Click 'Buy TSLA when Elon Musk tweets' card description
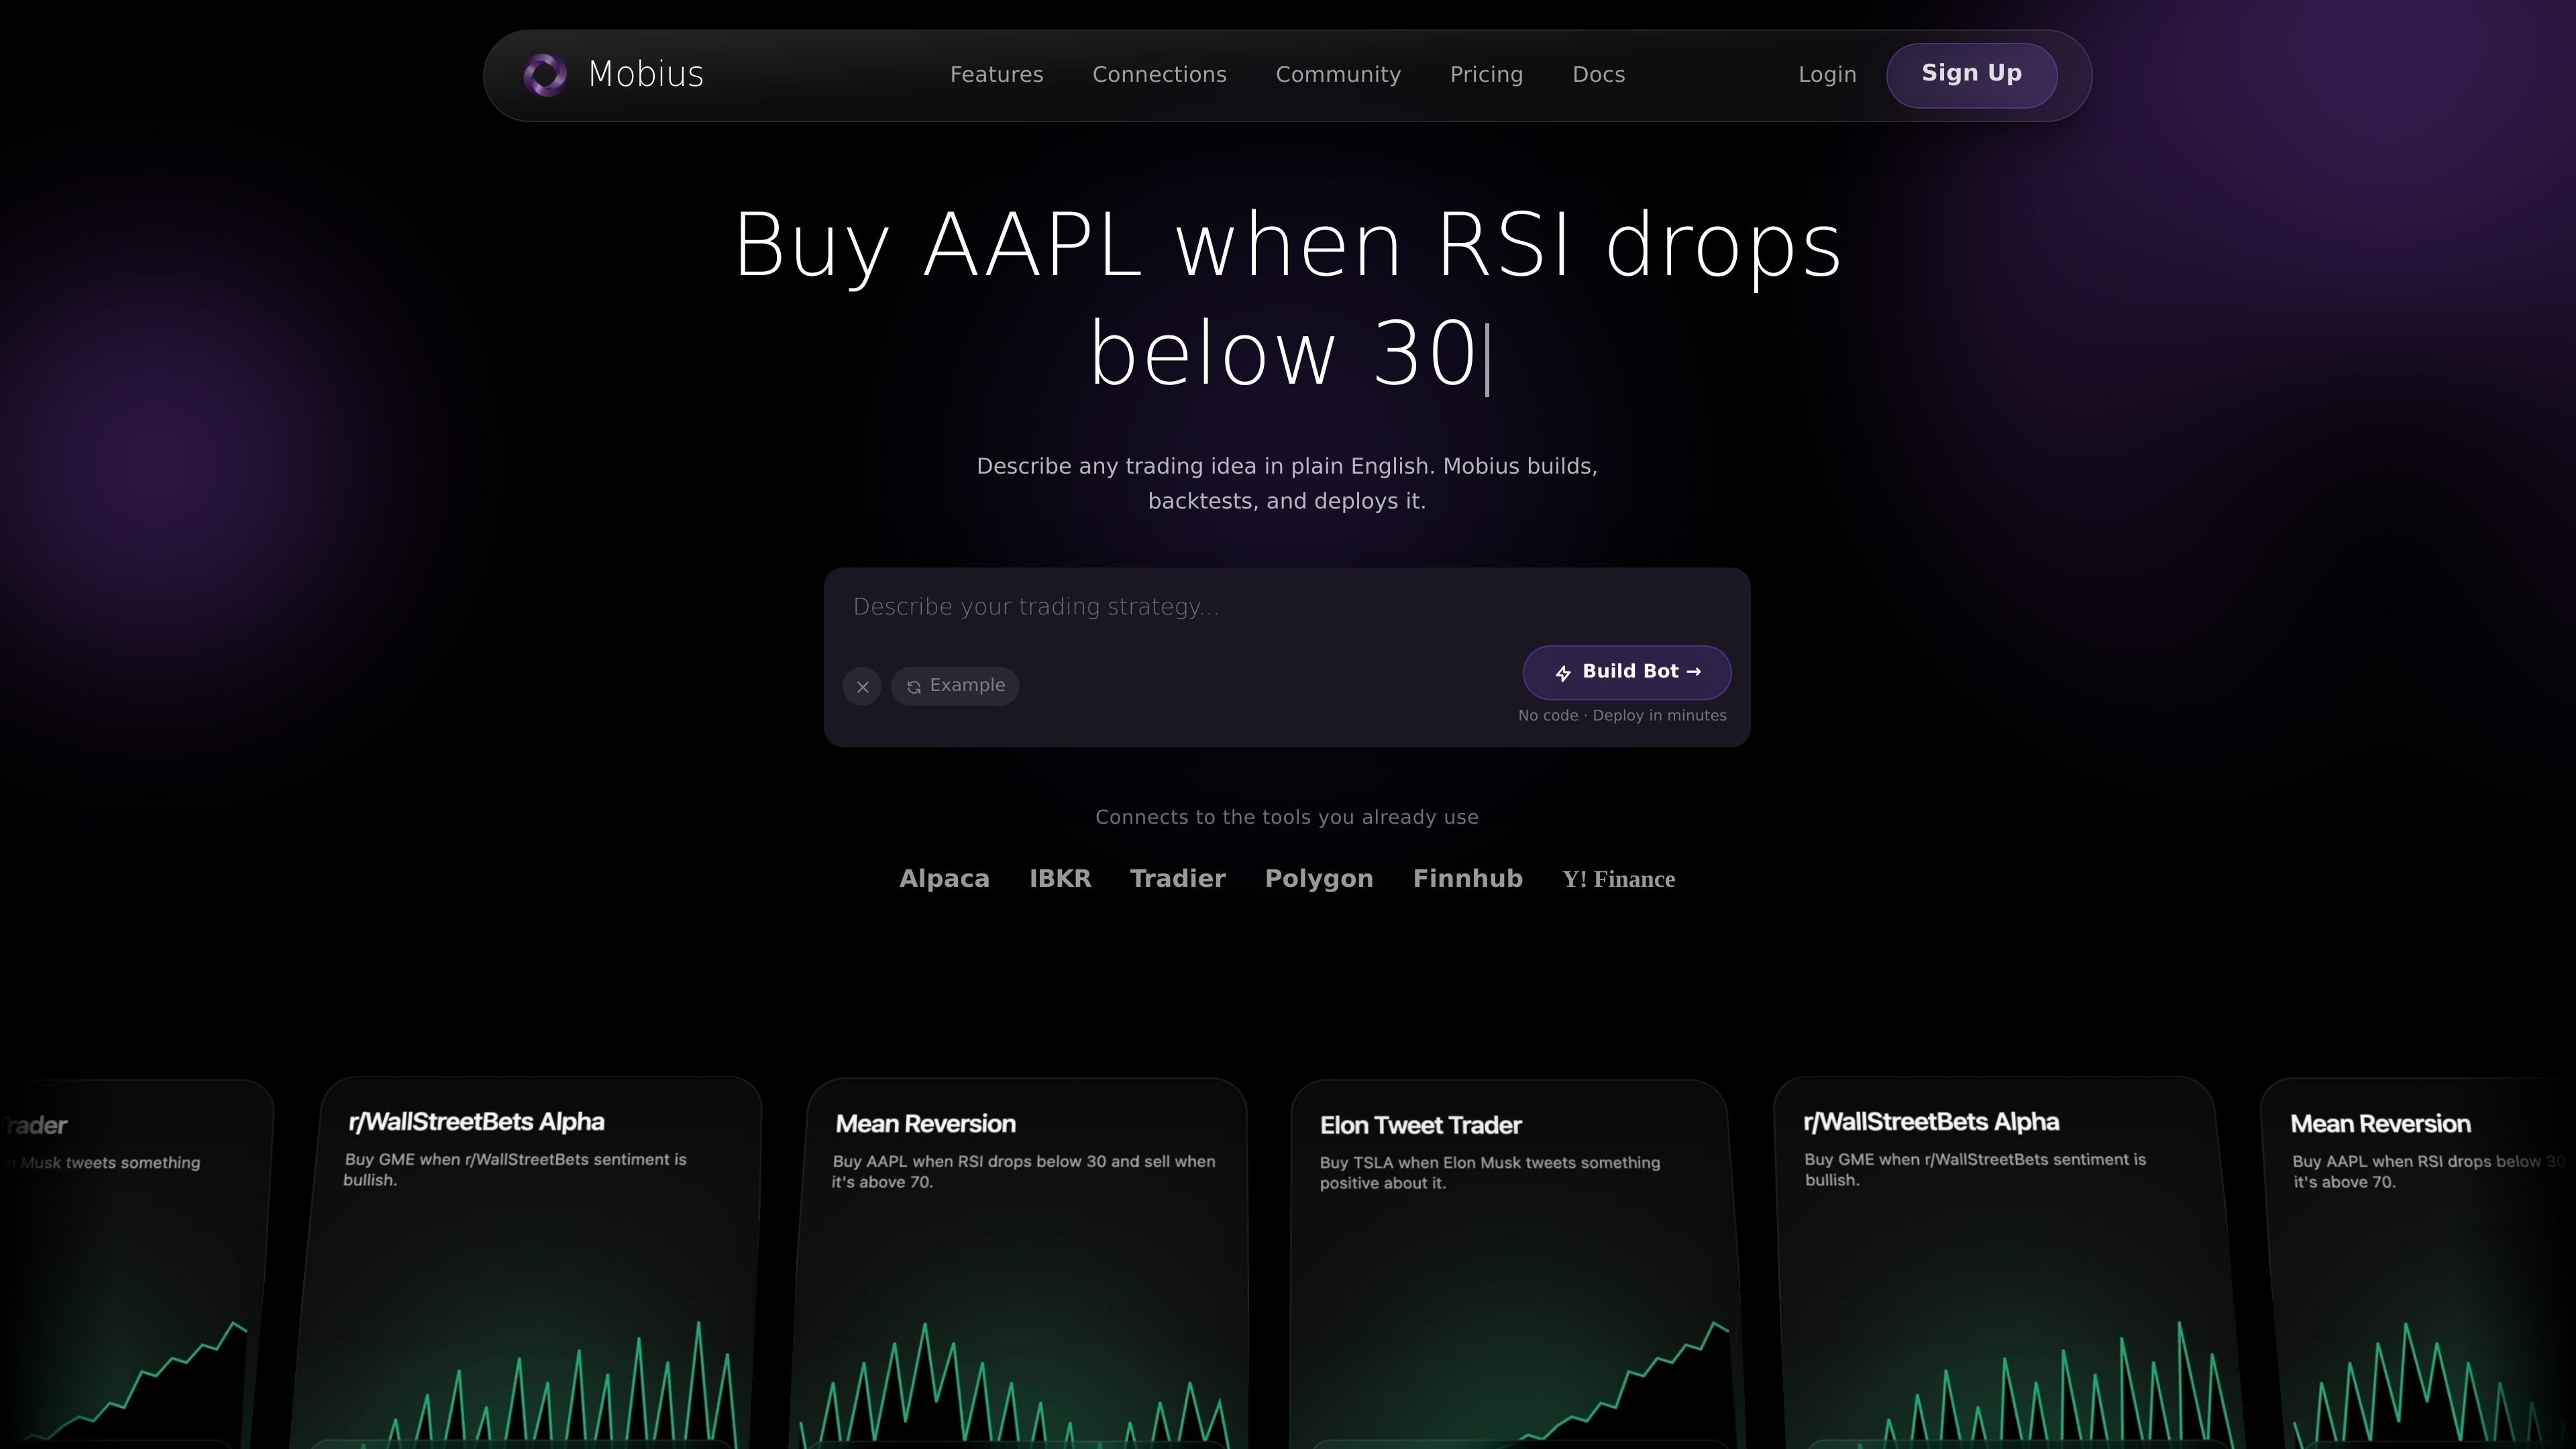The height and width of the screenshot is (1449, 2576). [x=1490, y=1173]
